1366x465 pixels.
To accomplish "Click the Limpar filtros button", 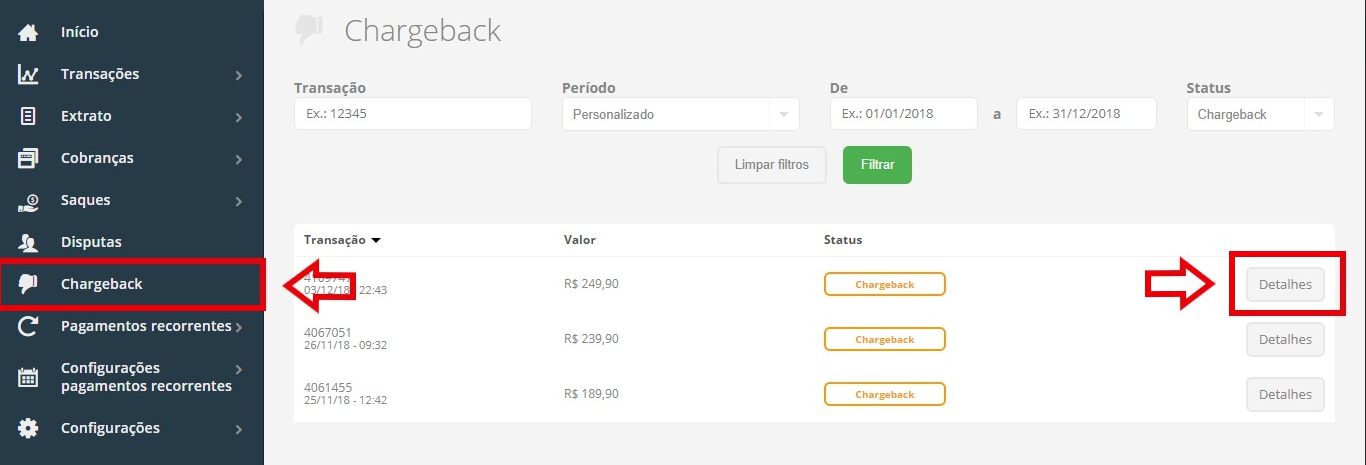I will tap(772, 164).
